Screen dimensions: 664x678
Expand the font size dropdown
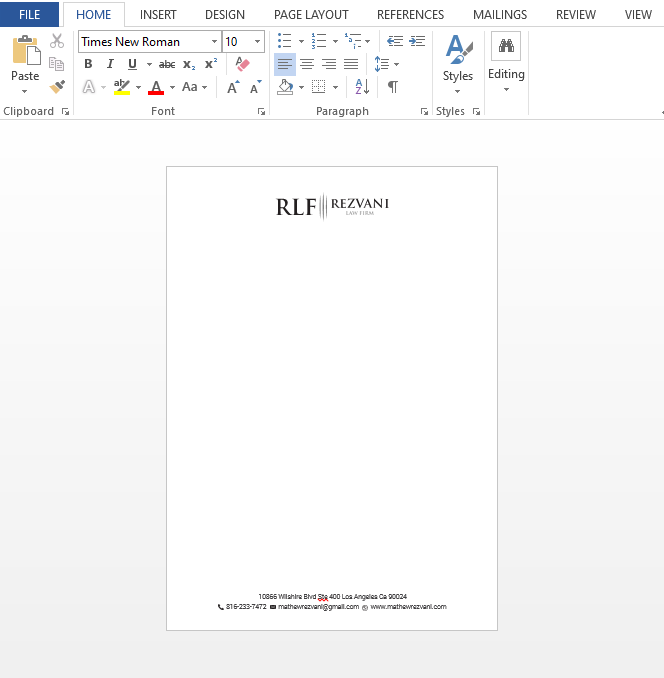258,42
